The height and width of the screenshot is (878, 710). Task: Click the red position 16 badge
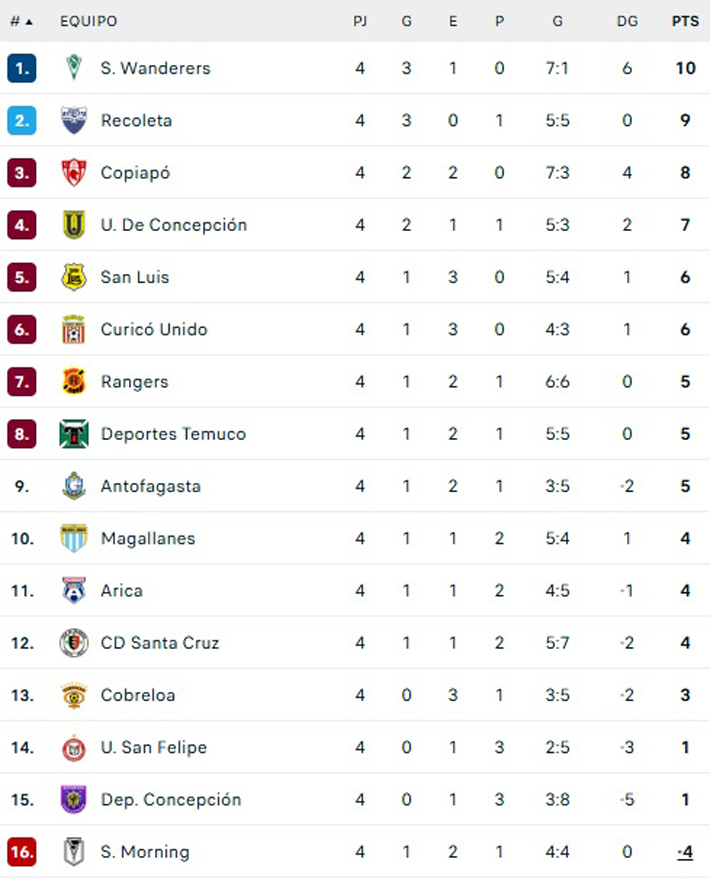22,852
